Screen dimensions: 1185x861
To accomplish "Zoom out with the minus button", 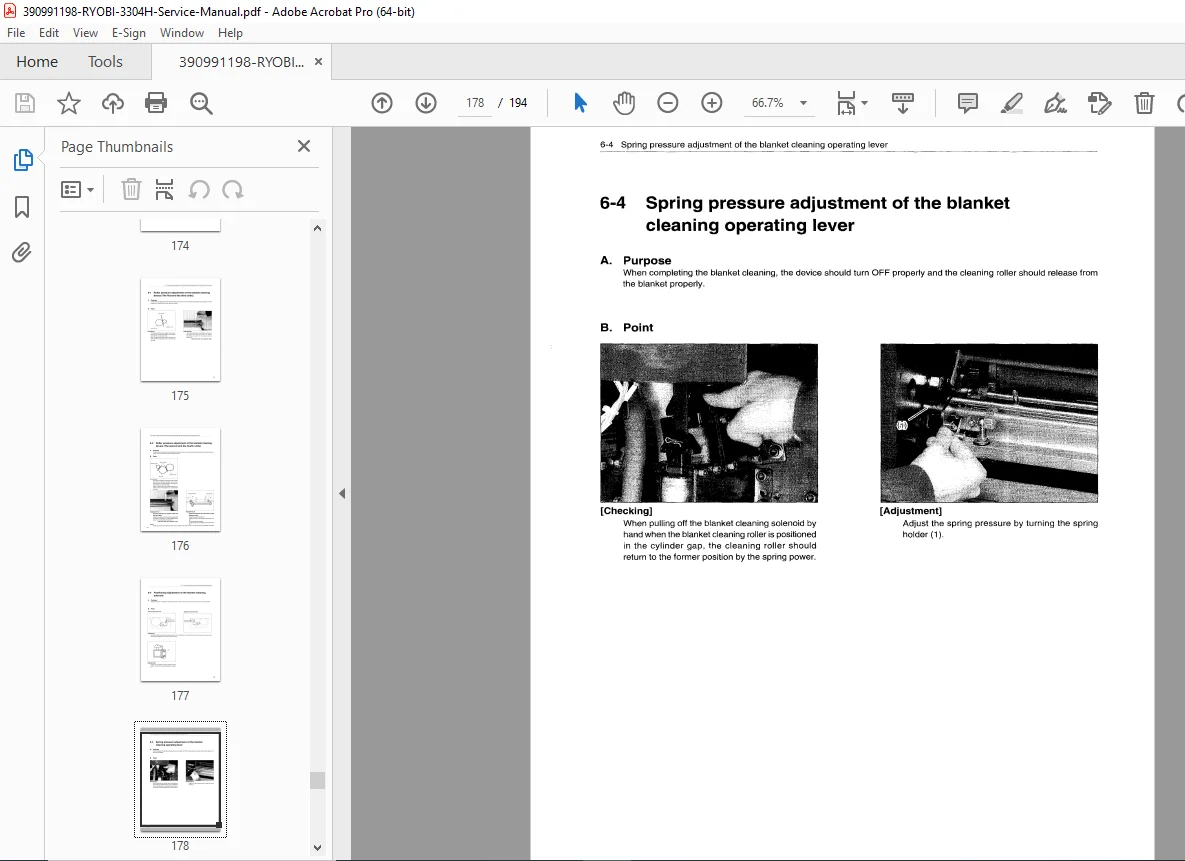I will 667,103.
